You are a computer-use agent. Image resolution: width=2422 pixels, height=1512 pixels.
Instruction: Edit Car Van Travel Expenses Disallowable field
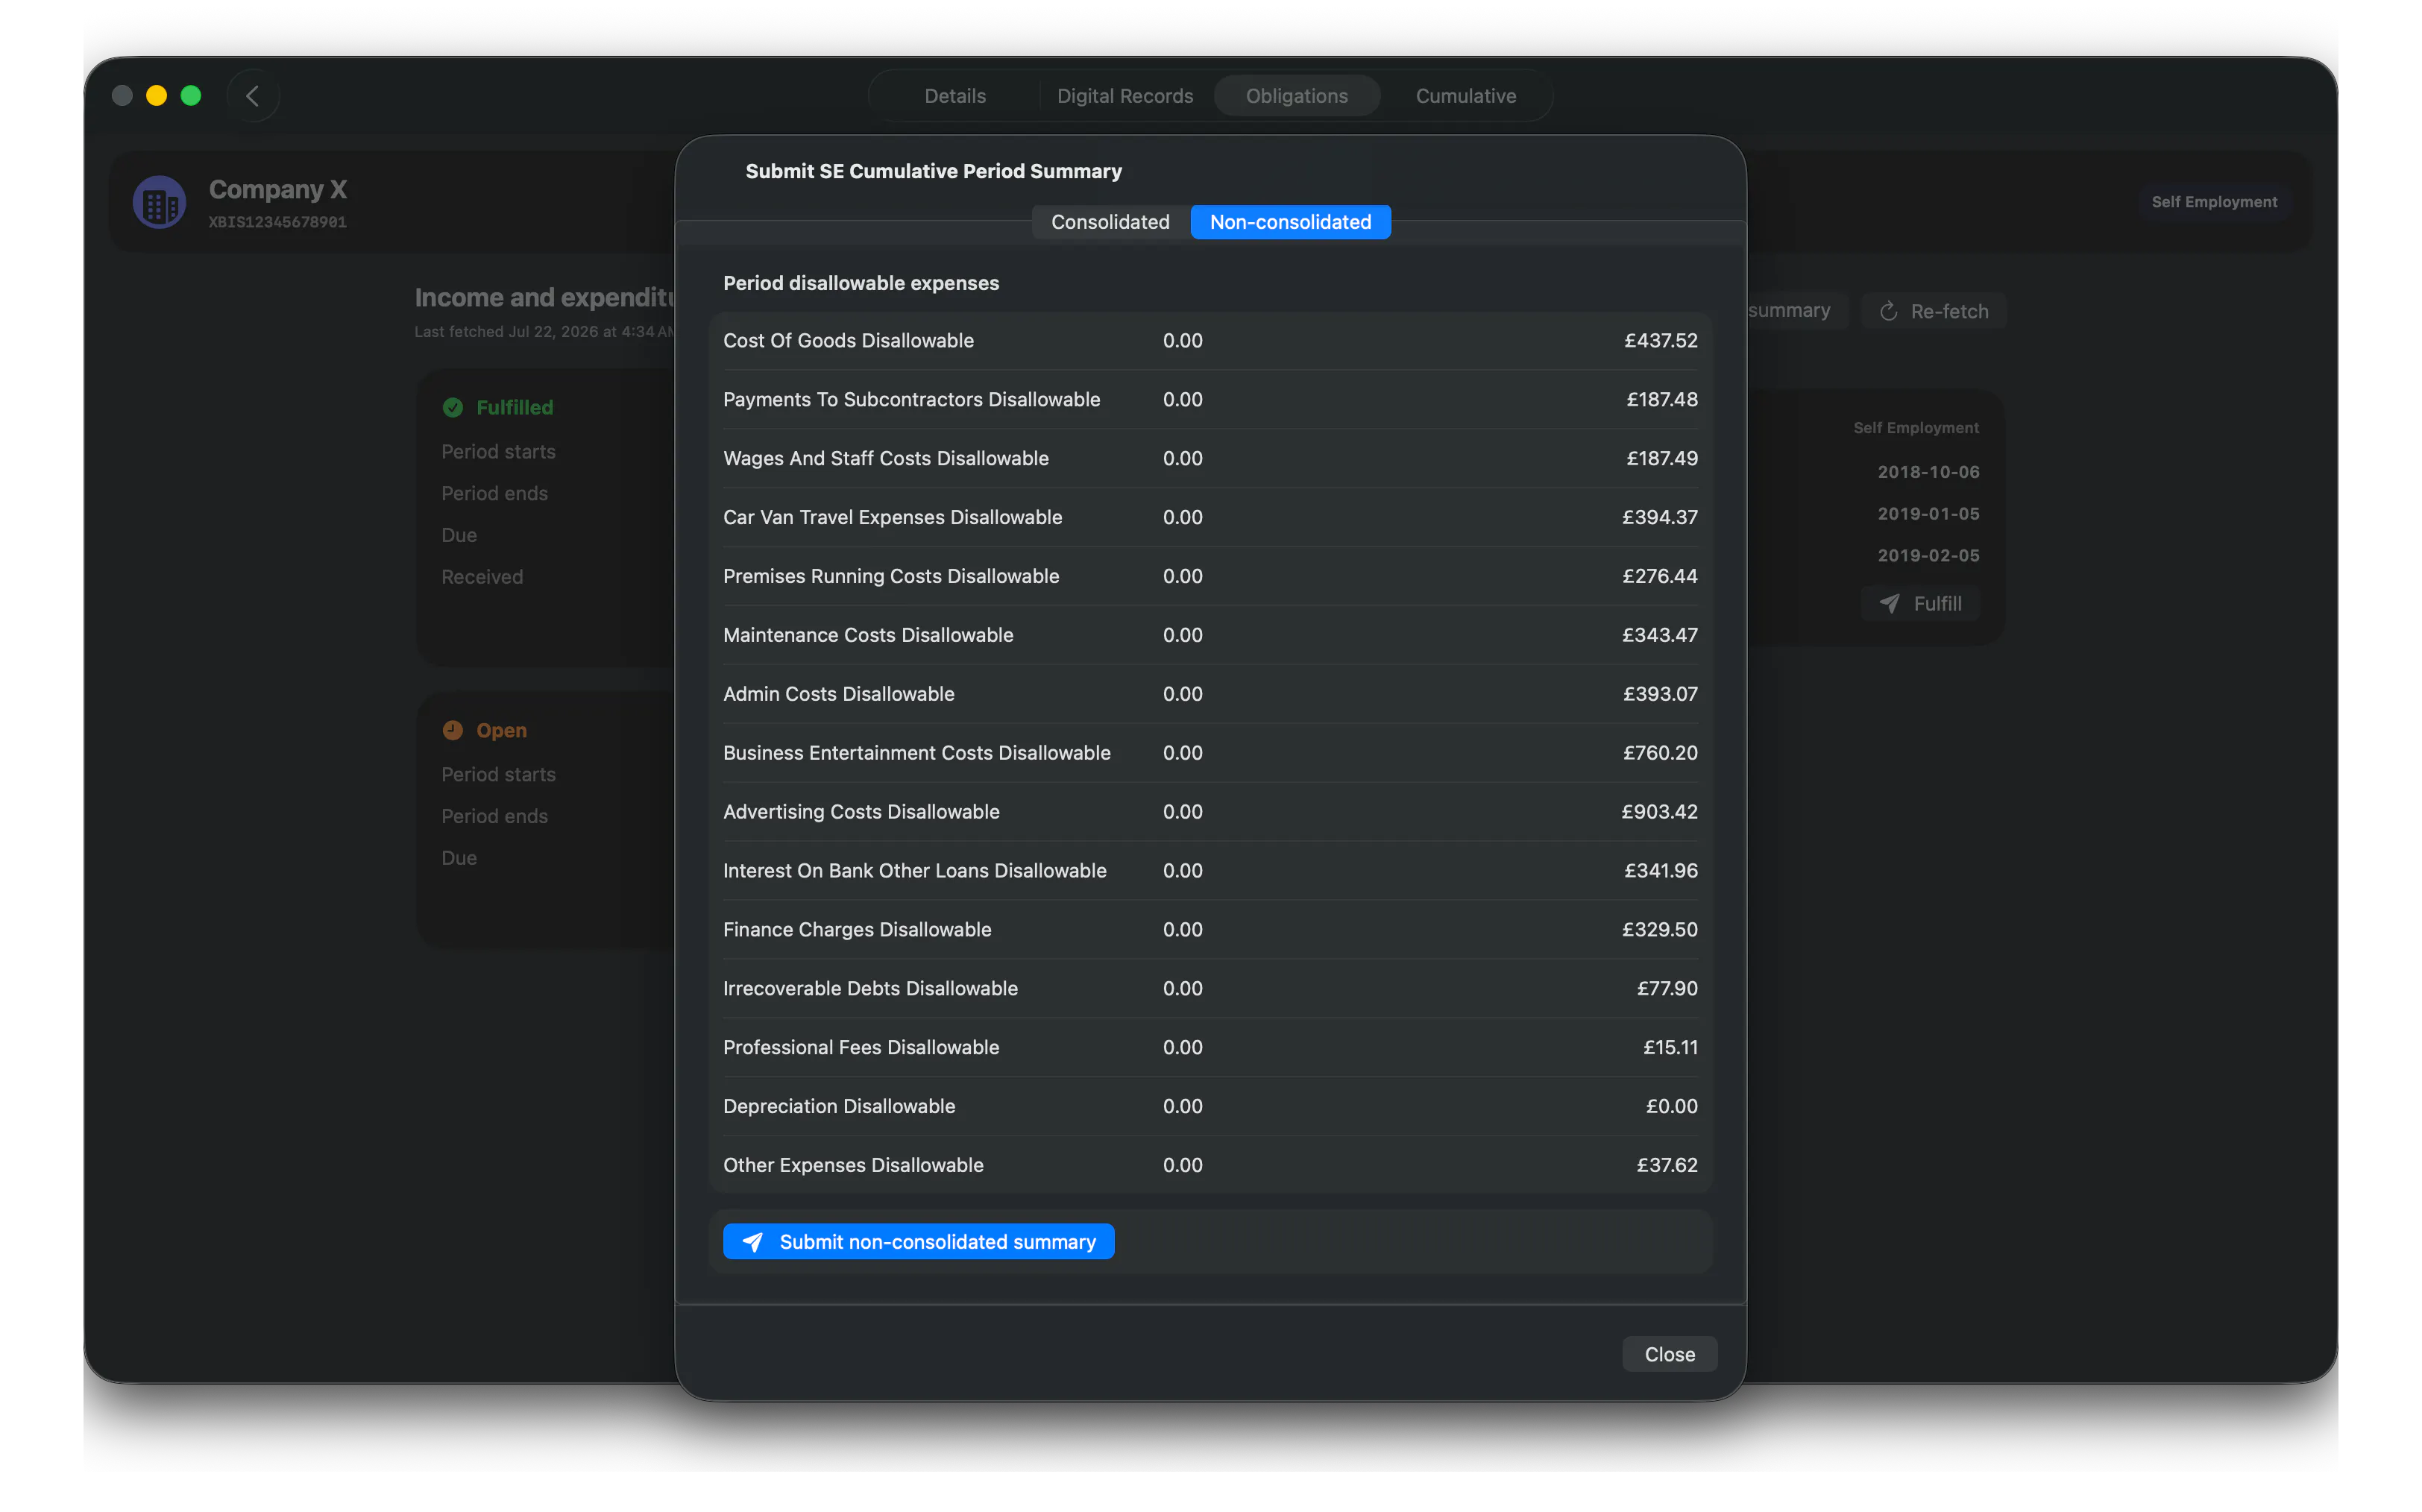coord(1182,518)
